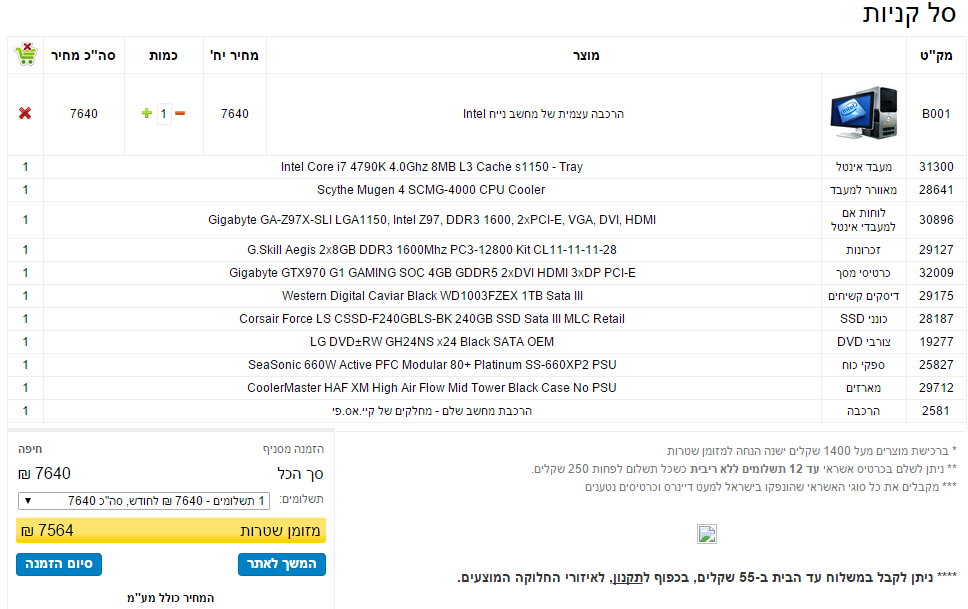Image resolution: width=968 pixels, height=609 pixels.
Task: Decrease quantity with the orange minus icon
Action: (180, 113)
